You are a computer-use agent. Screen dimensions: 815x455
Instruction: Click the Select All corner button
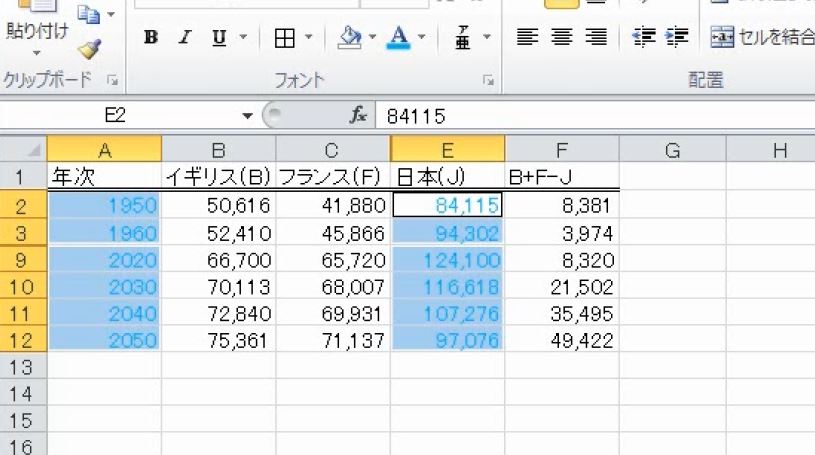(x=23, y=150)
